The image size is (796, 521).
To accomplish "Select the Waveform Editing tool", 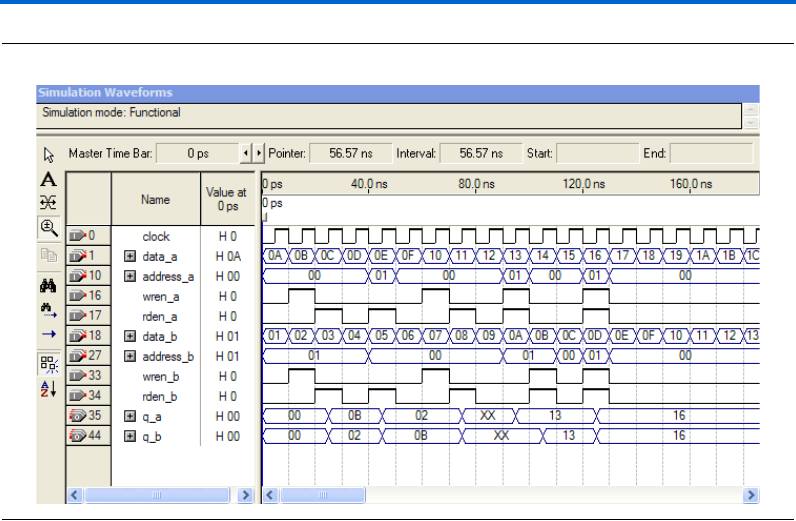I will click(x=48, y=202).
